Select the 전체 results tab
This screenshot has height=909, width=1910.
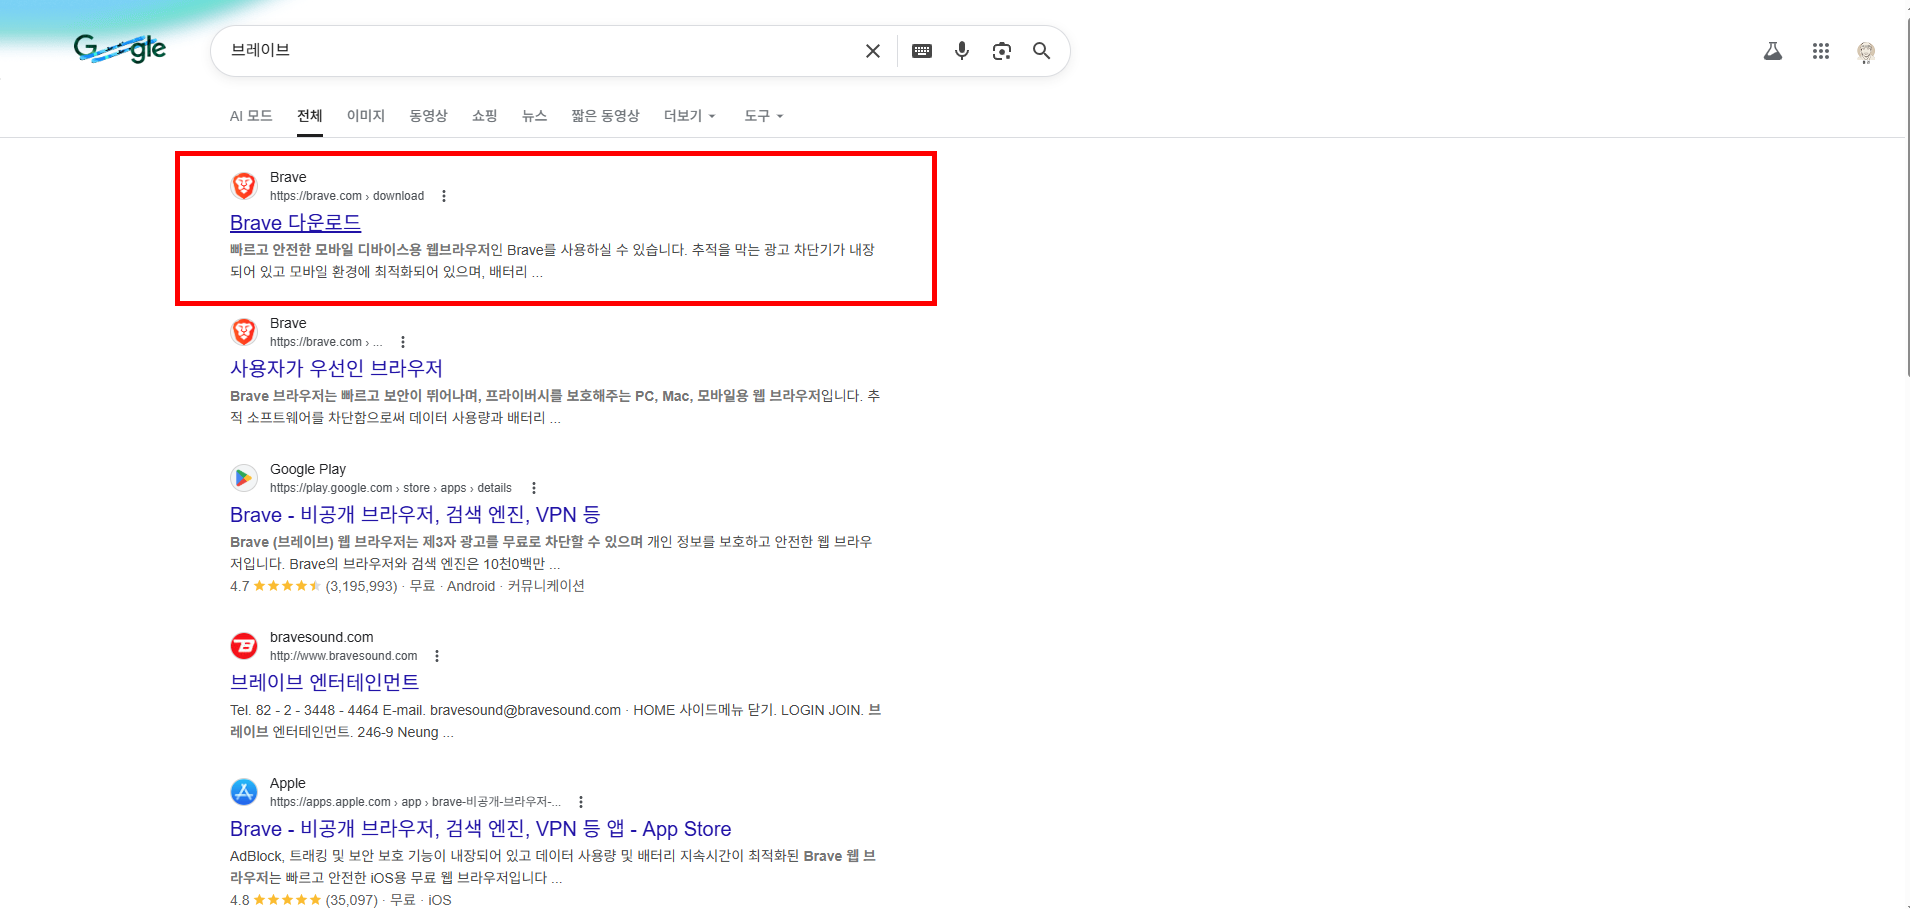pos(310,116)
